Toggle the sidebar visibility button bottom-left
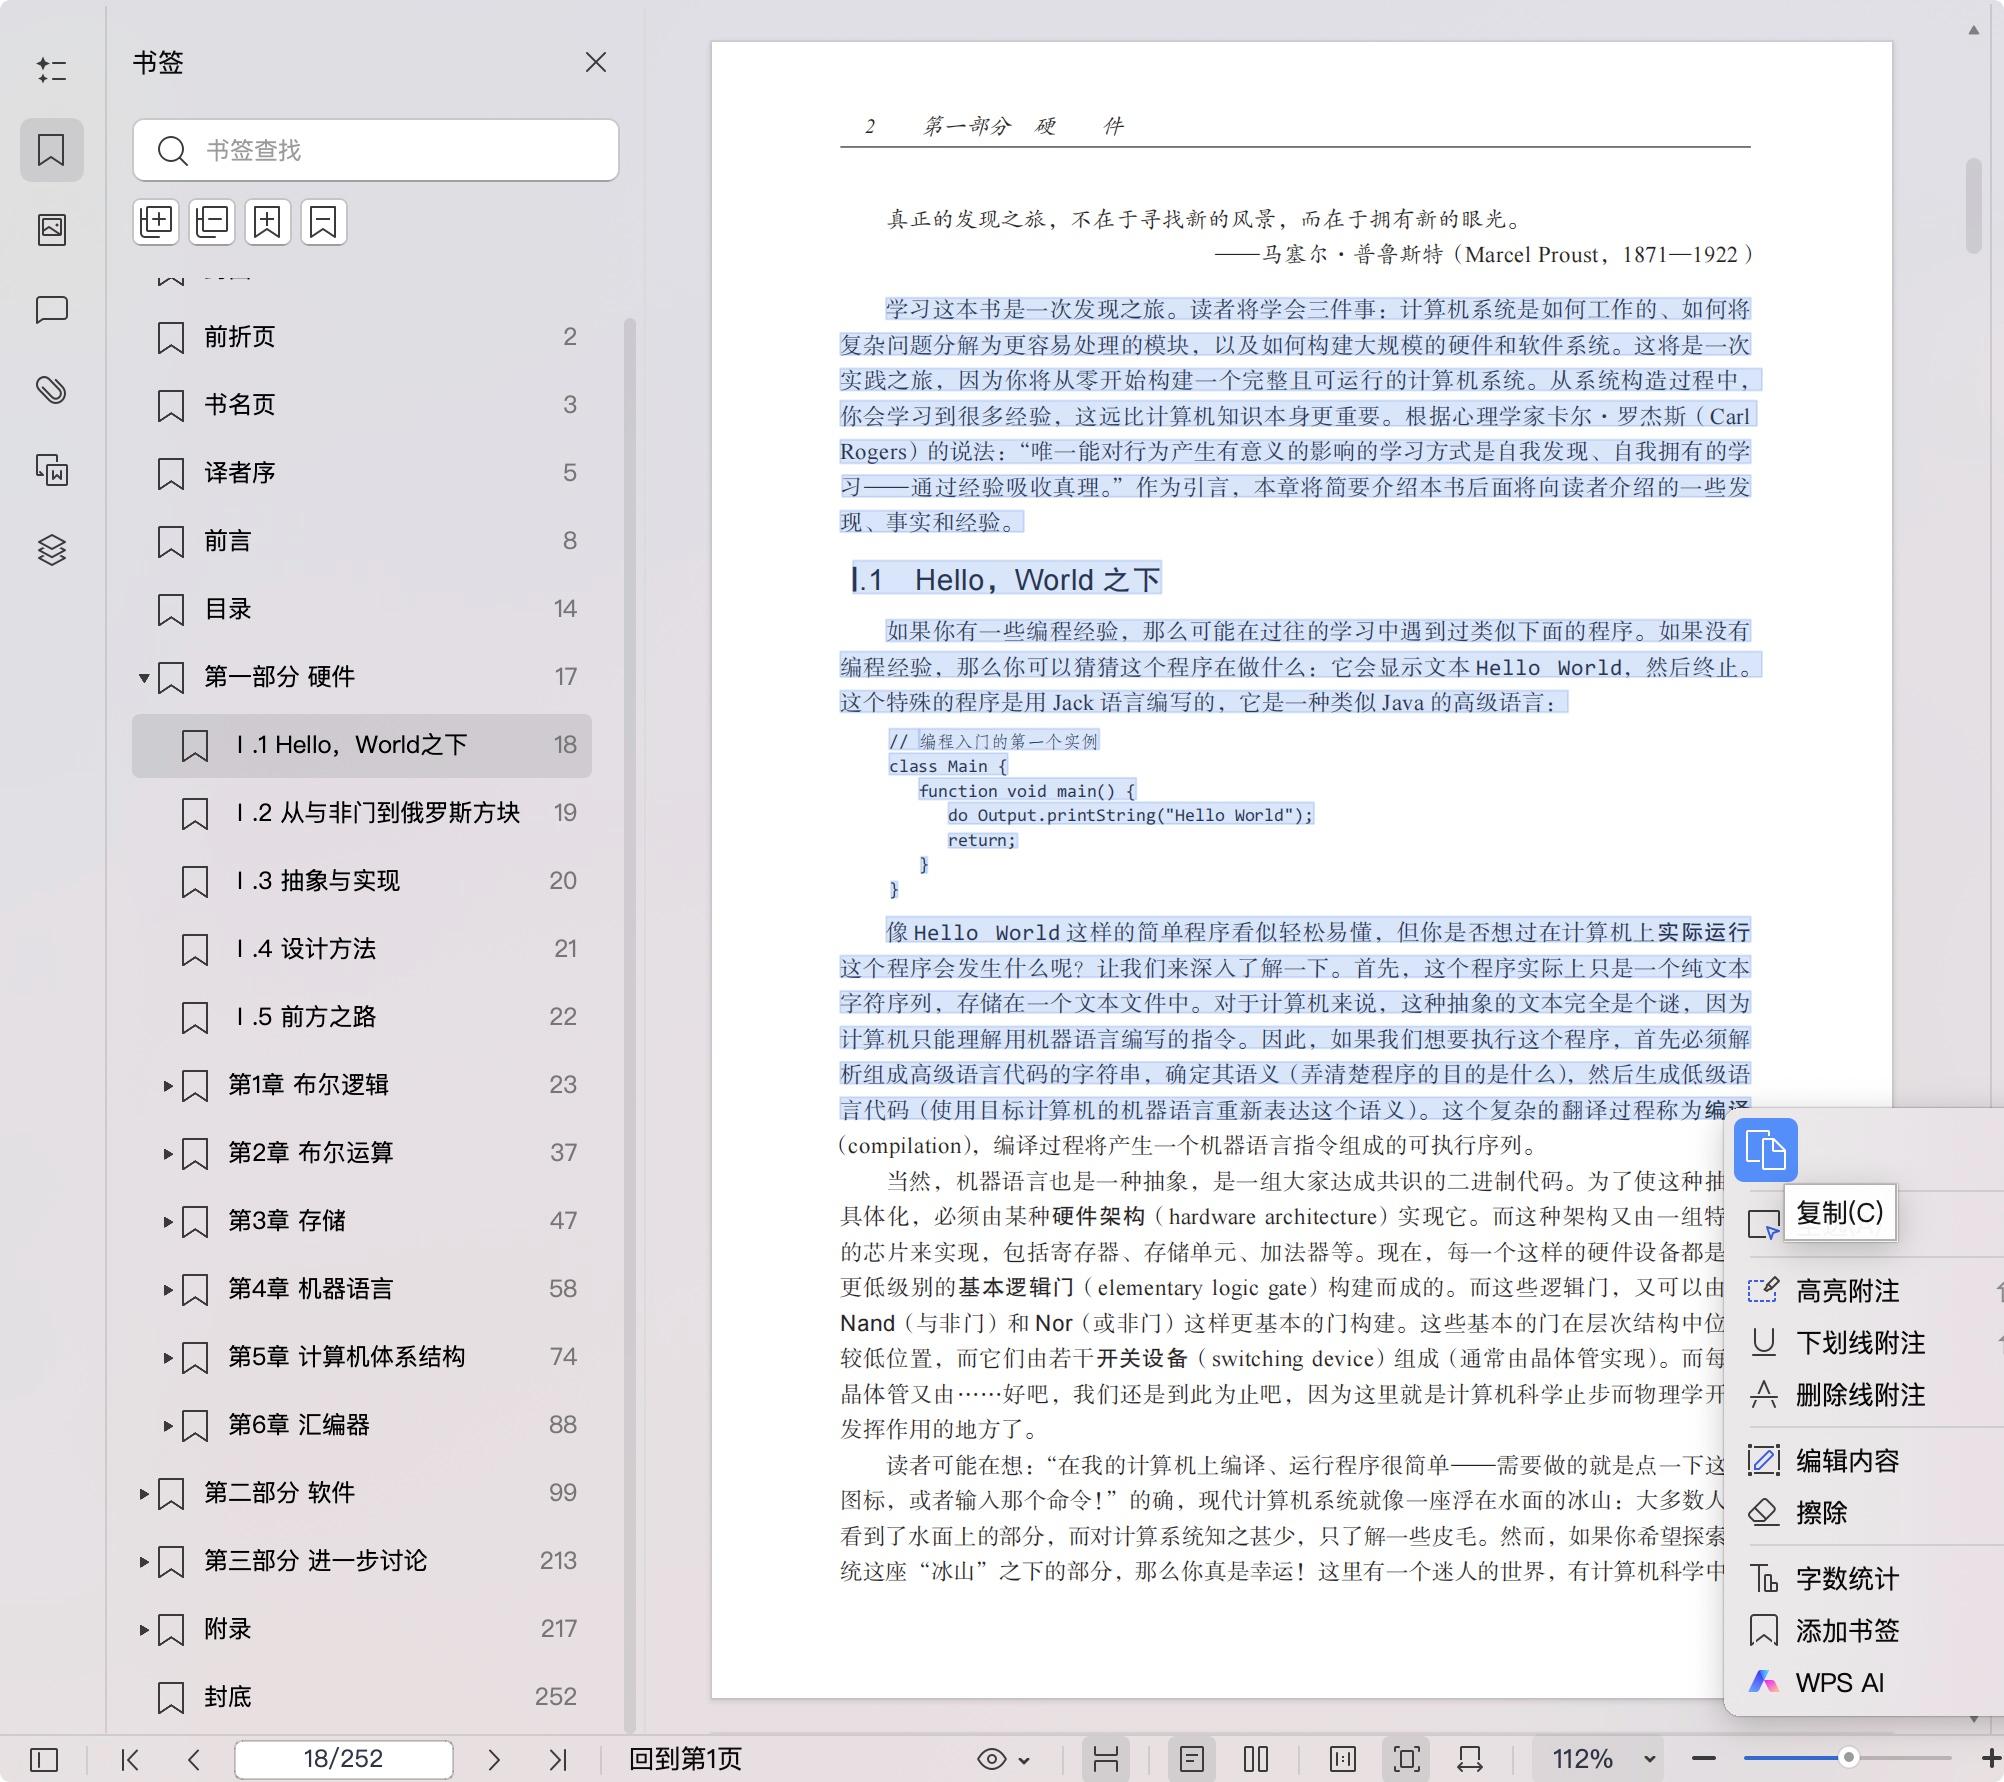 pos(44,1759)
